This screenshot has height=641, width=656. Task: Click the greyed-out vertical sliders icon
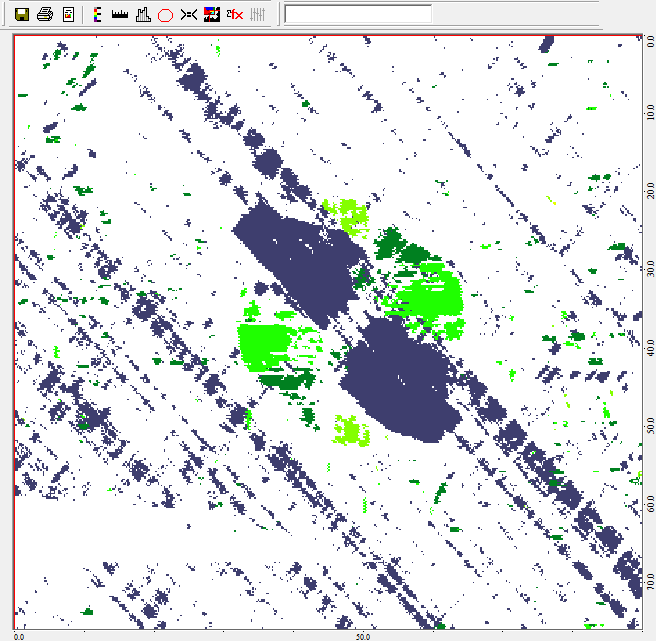[x=257, y=14]
